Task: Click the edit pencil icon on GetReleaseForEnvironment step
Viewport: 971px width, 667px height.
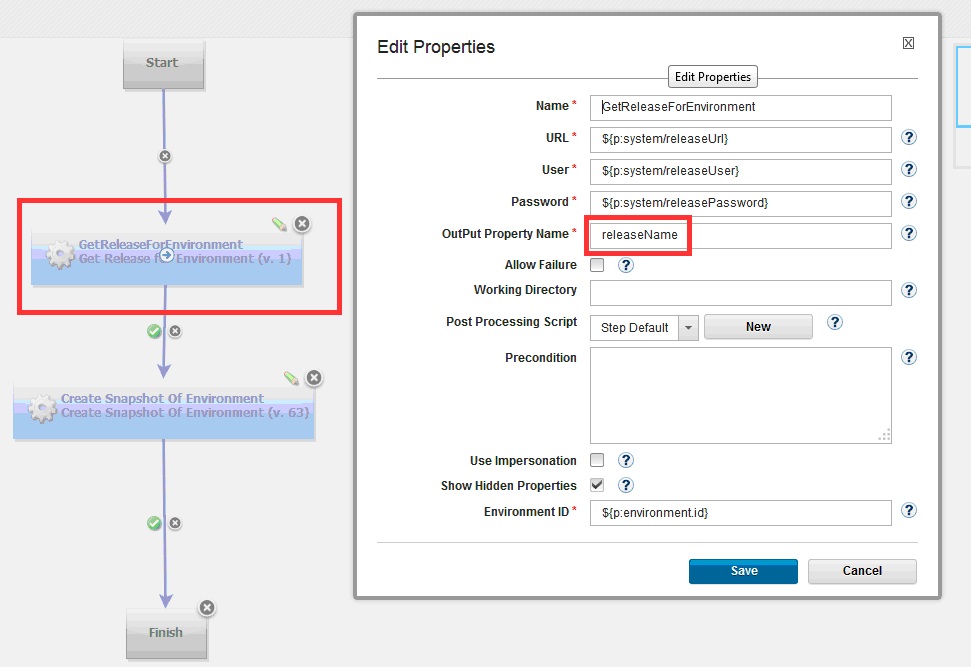Action: [279, 224]
